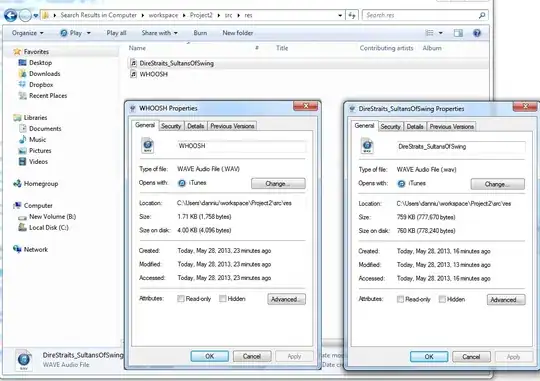Sort by the Album column header
Screen dimensions: 540x381
pyautogui.click(x=432, y=48)
